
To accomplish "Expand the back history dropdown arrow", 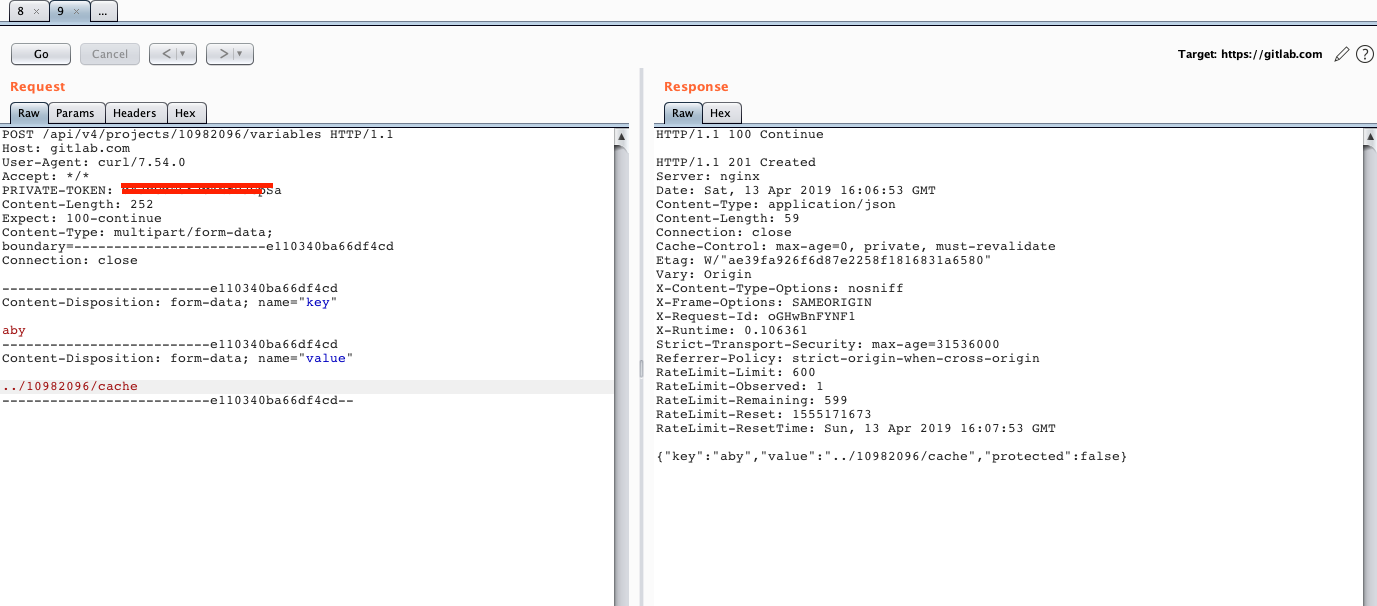I will pos(183,54).
